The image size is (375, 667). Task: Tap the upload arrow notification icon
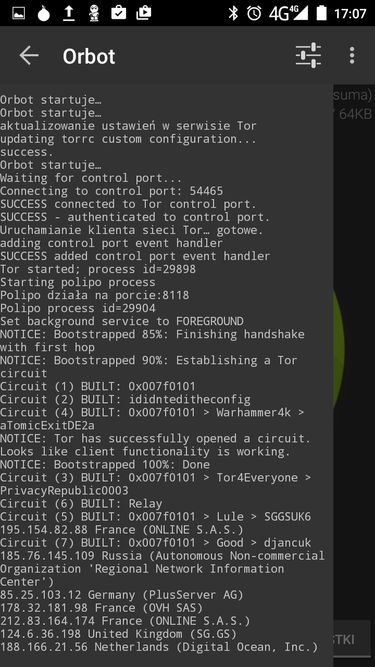tap(68, 13)
